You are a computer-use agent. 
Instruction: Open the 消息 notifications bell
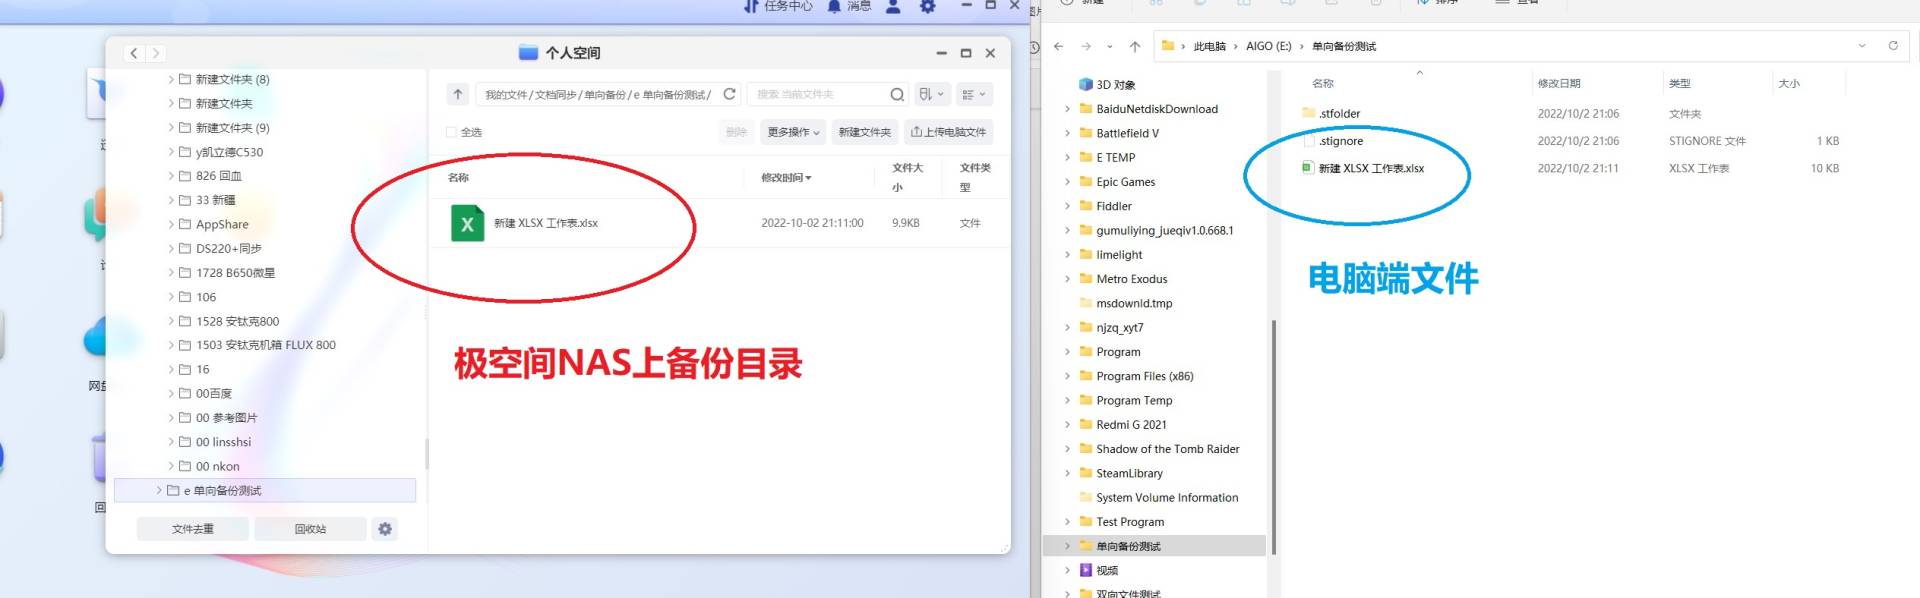[x=849, y=6]
